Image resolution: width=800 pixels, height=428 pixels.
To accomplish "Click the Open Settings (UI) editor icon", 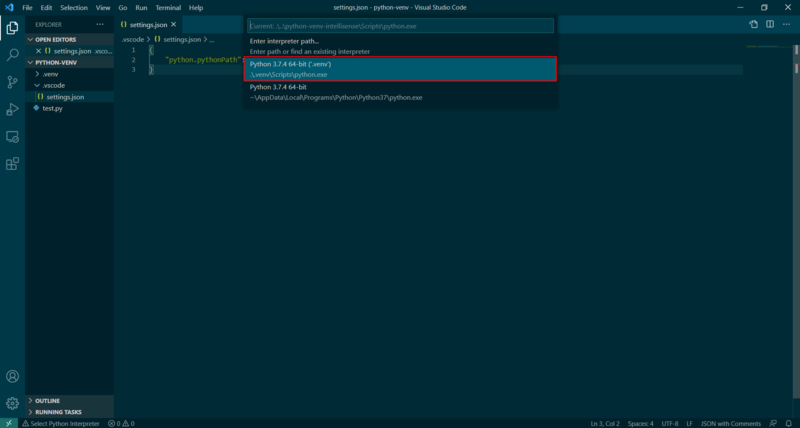I will (754, 24).
